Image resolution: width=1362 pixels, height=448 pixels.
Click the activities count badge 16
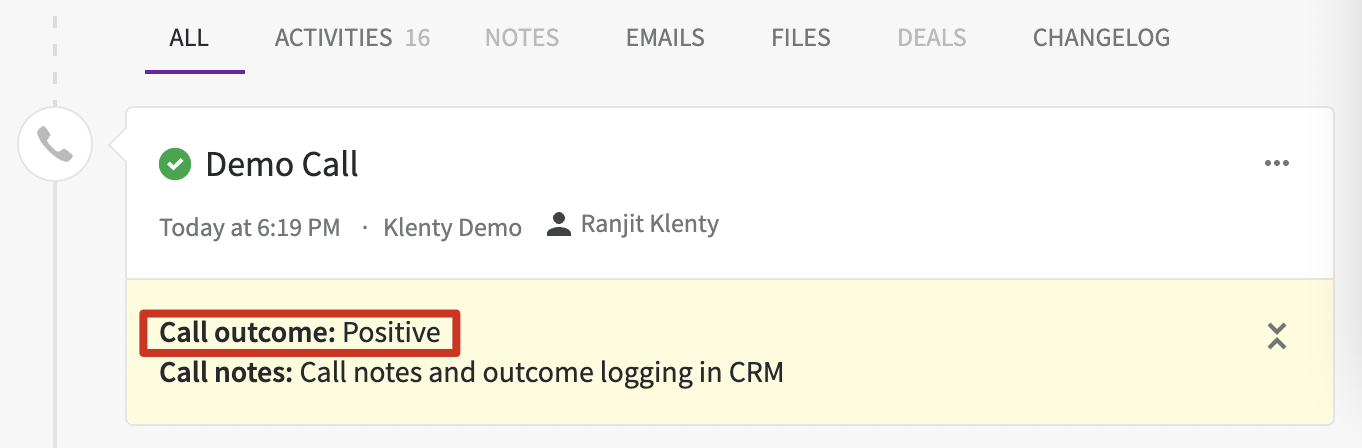[x=417, y=38]
